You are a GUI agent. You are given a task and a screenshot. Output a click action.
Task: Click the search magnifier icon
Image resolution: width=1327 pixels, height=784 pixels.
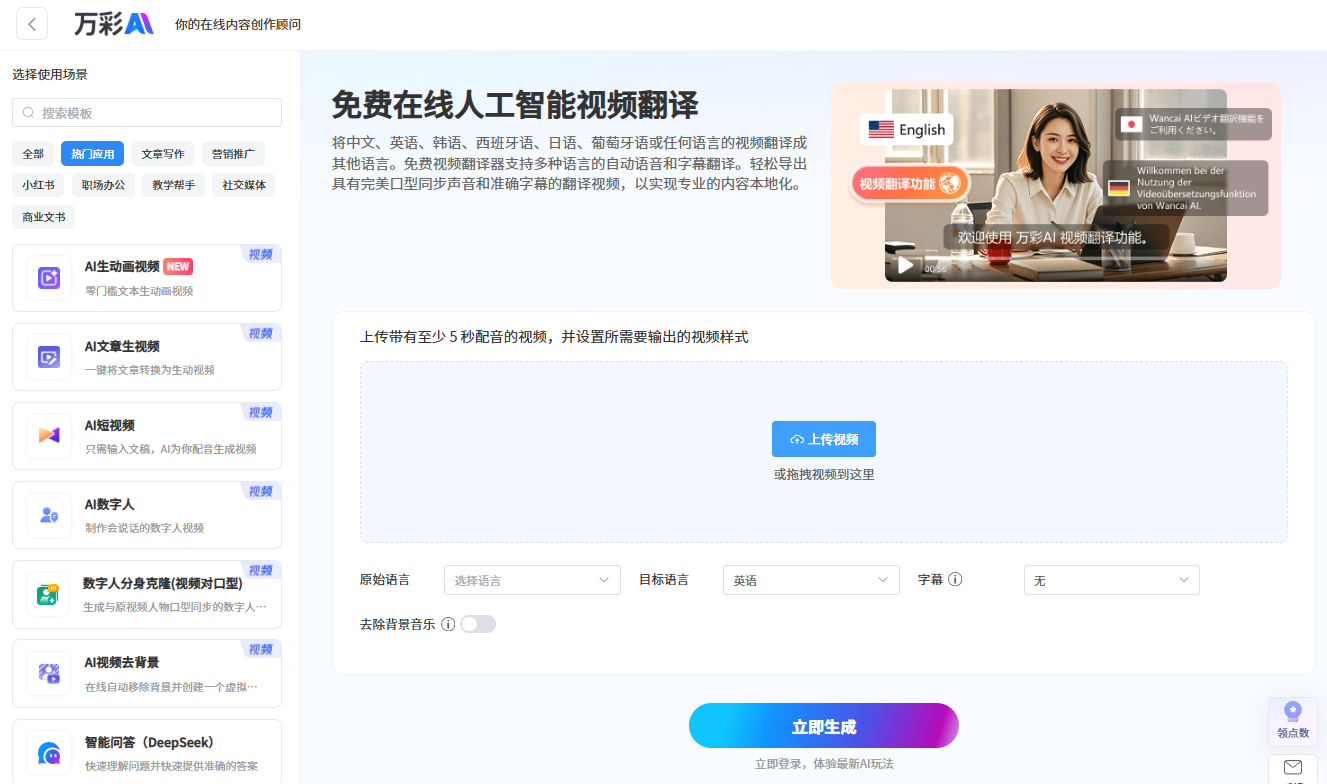point(28,113)
